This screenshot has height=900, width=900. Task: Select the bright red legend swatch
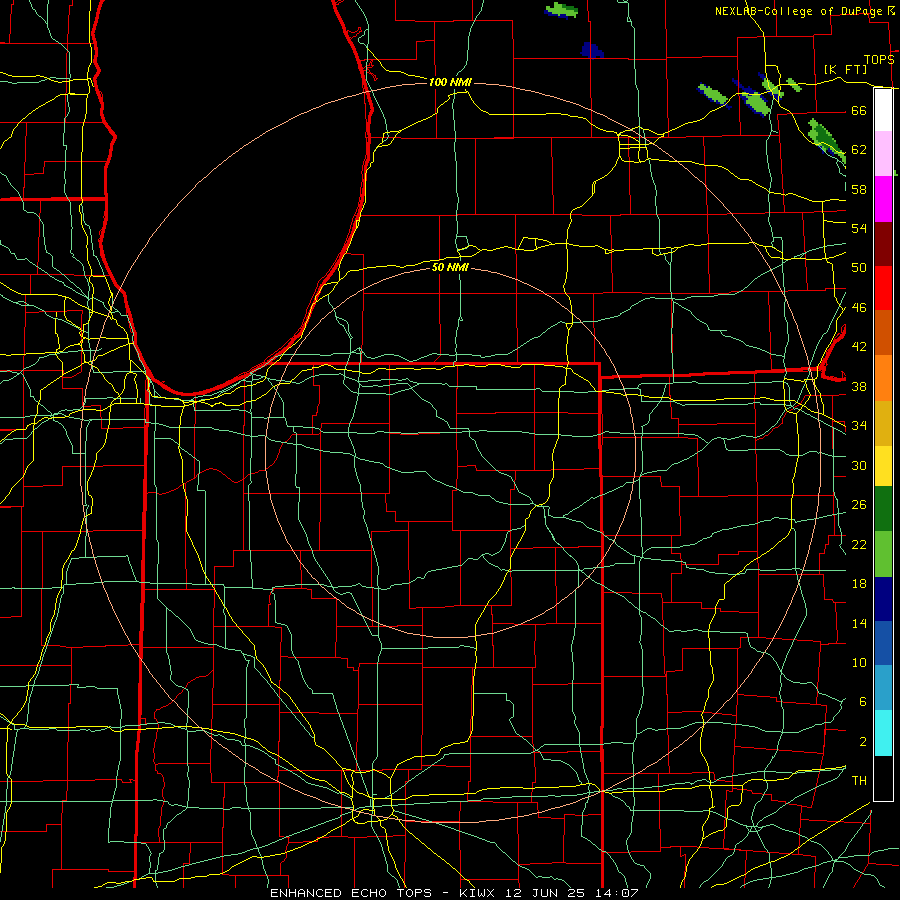point(883,288)
